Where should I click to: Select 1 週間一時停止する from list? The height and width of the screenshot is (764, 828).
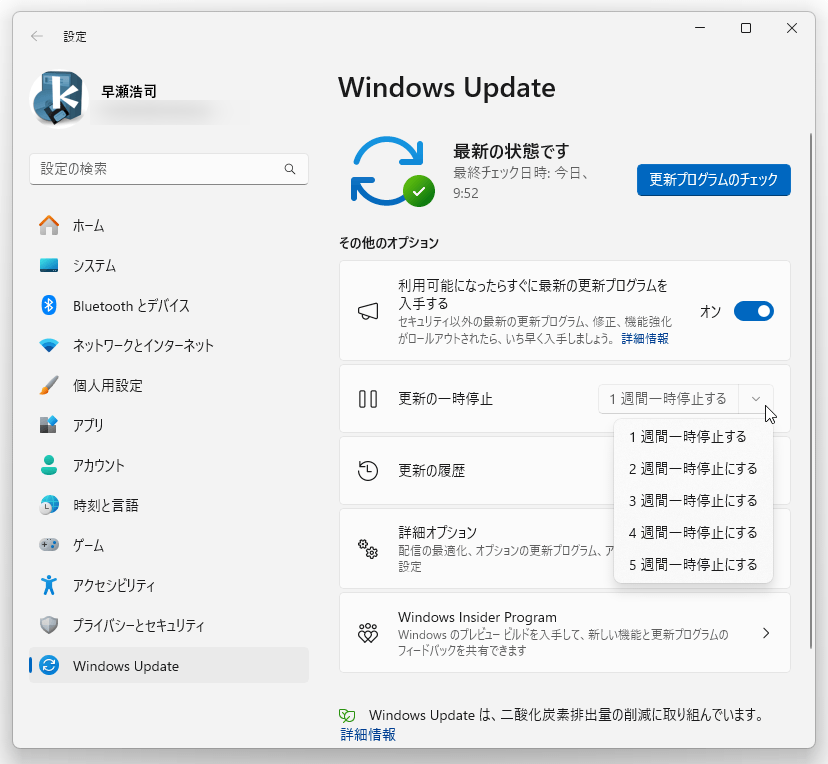pyautogui.click(x=693, y=437)
